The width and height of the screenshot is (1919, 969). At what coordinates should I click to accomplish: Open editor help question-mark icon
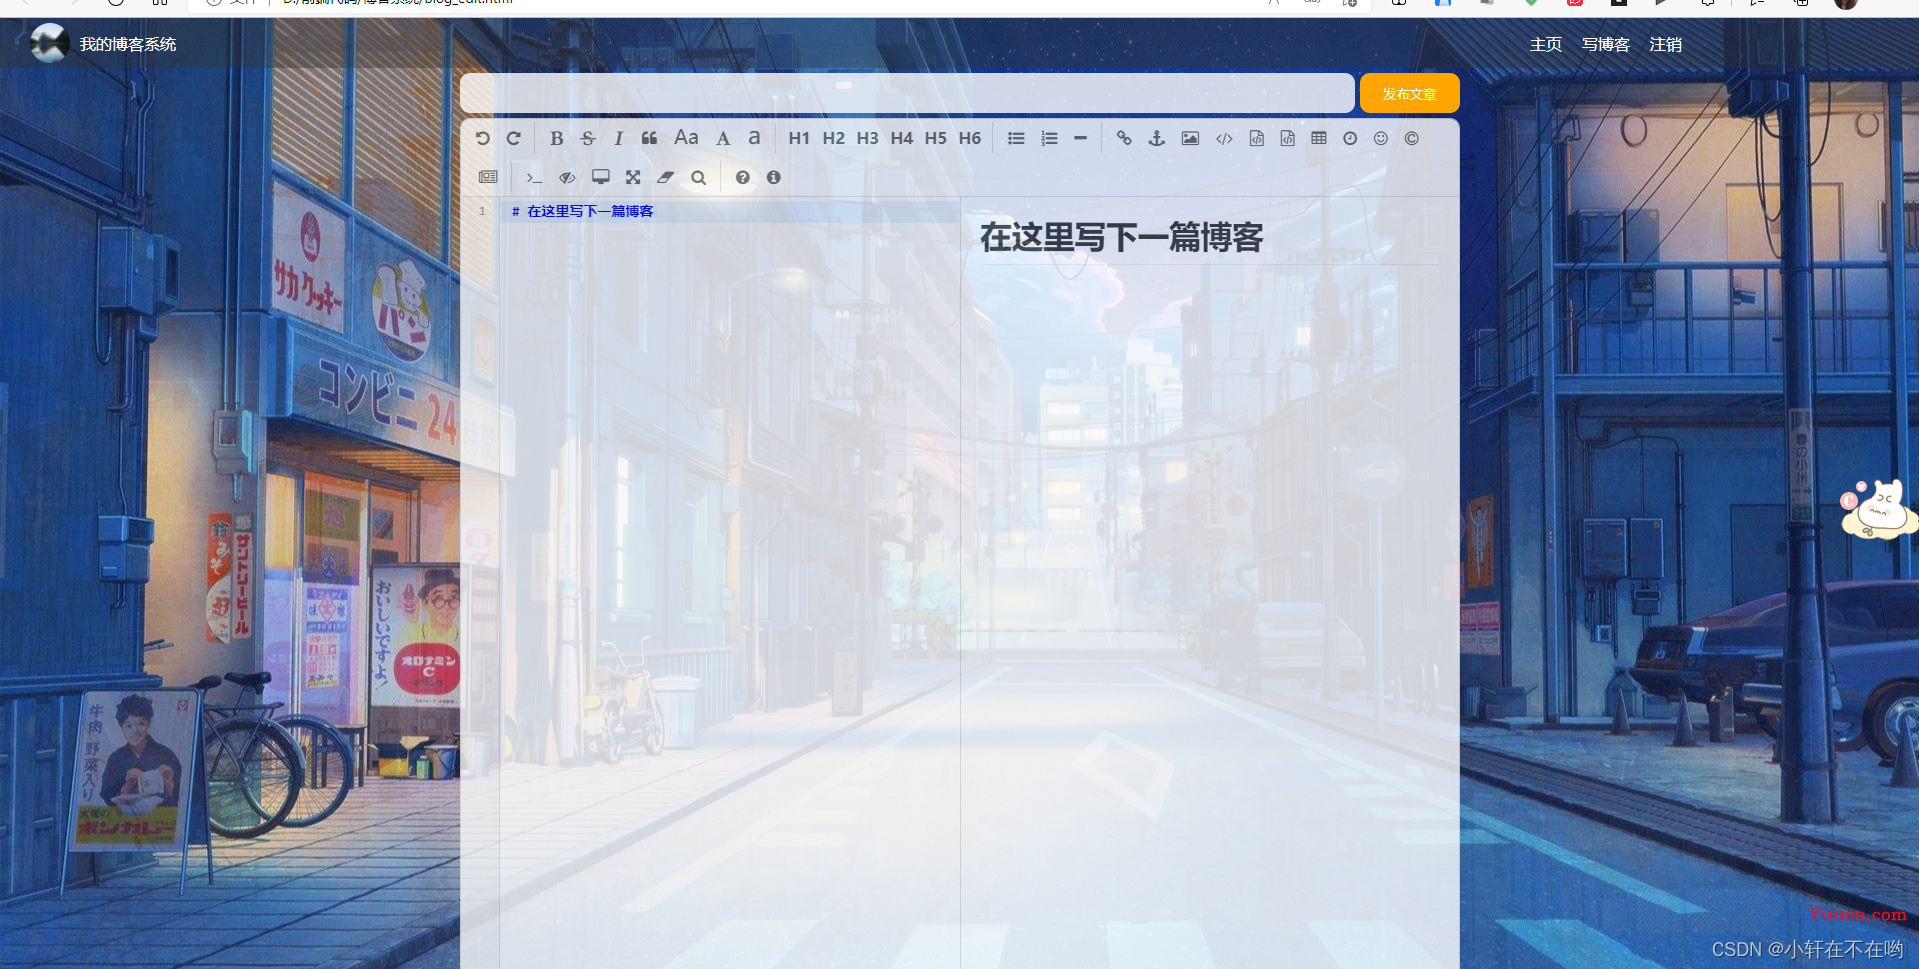[x=742, y=177]
